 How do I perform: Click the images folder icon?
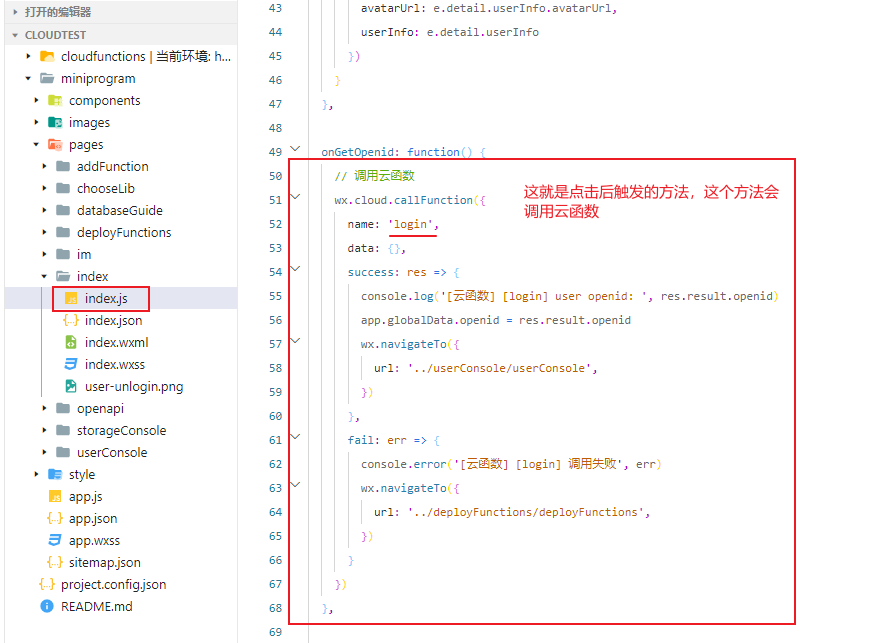coord(55,122)
